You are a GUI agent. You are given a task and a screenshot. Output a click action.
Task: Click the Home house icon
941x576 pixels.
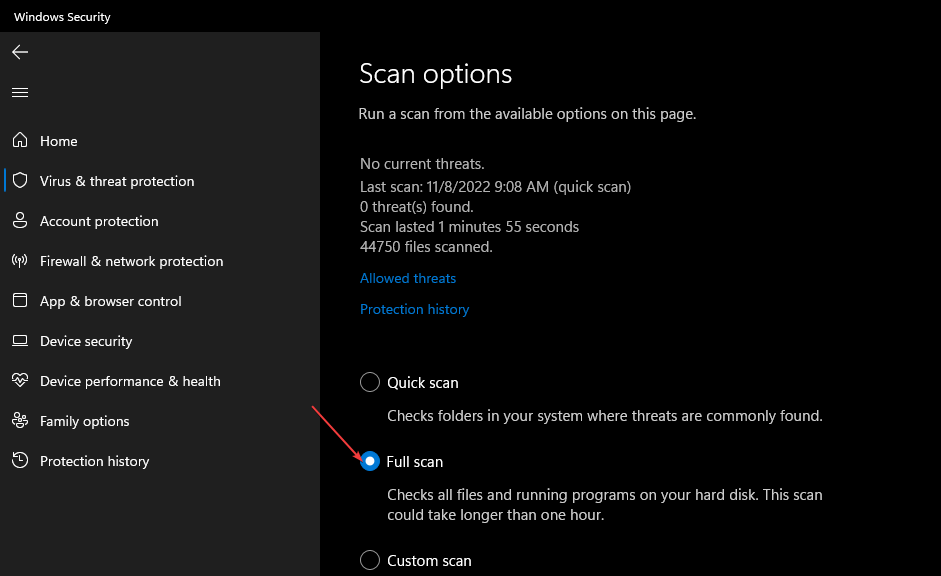coord(20,140)
